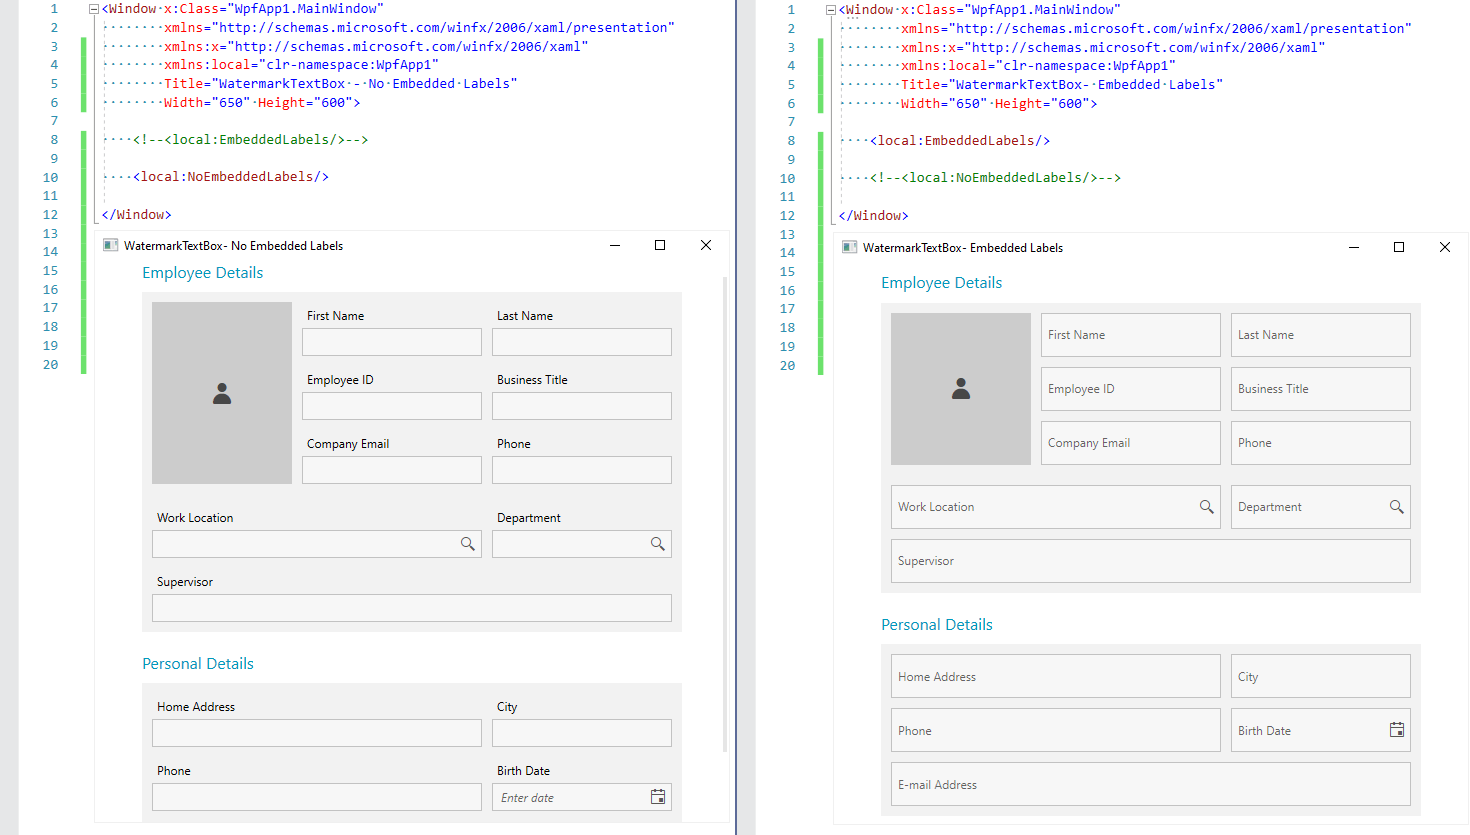Focus Phone box under Employee Details, left window
This screenshot has width=1470, height=835.
point(582,470)
